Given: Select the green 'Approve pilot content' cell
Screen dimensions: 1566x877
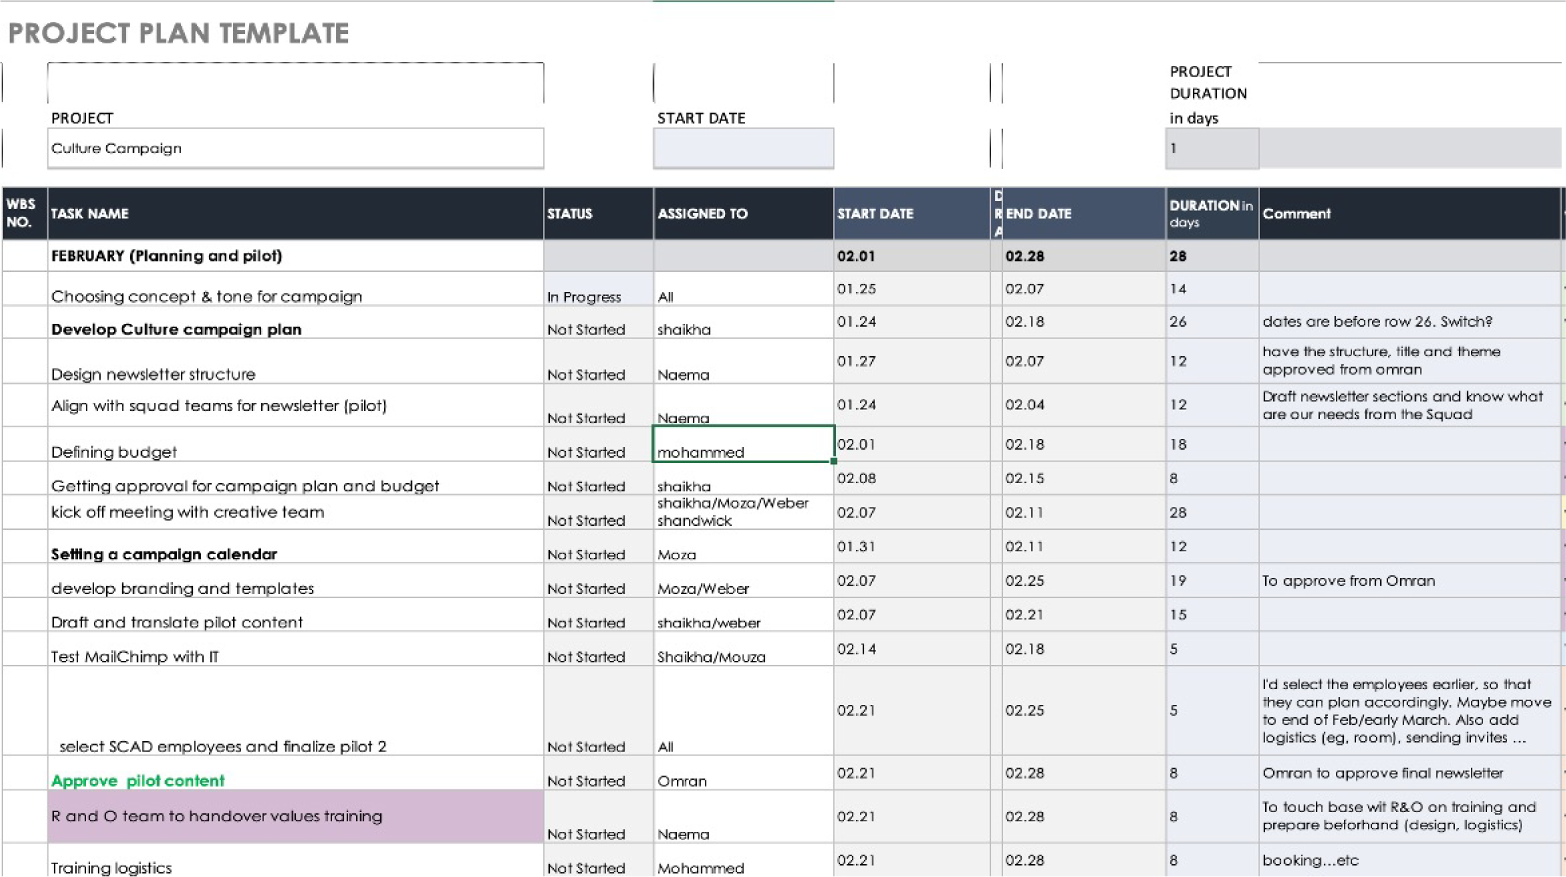Looking at the screenshot, I should 296,773.
